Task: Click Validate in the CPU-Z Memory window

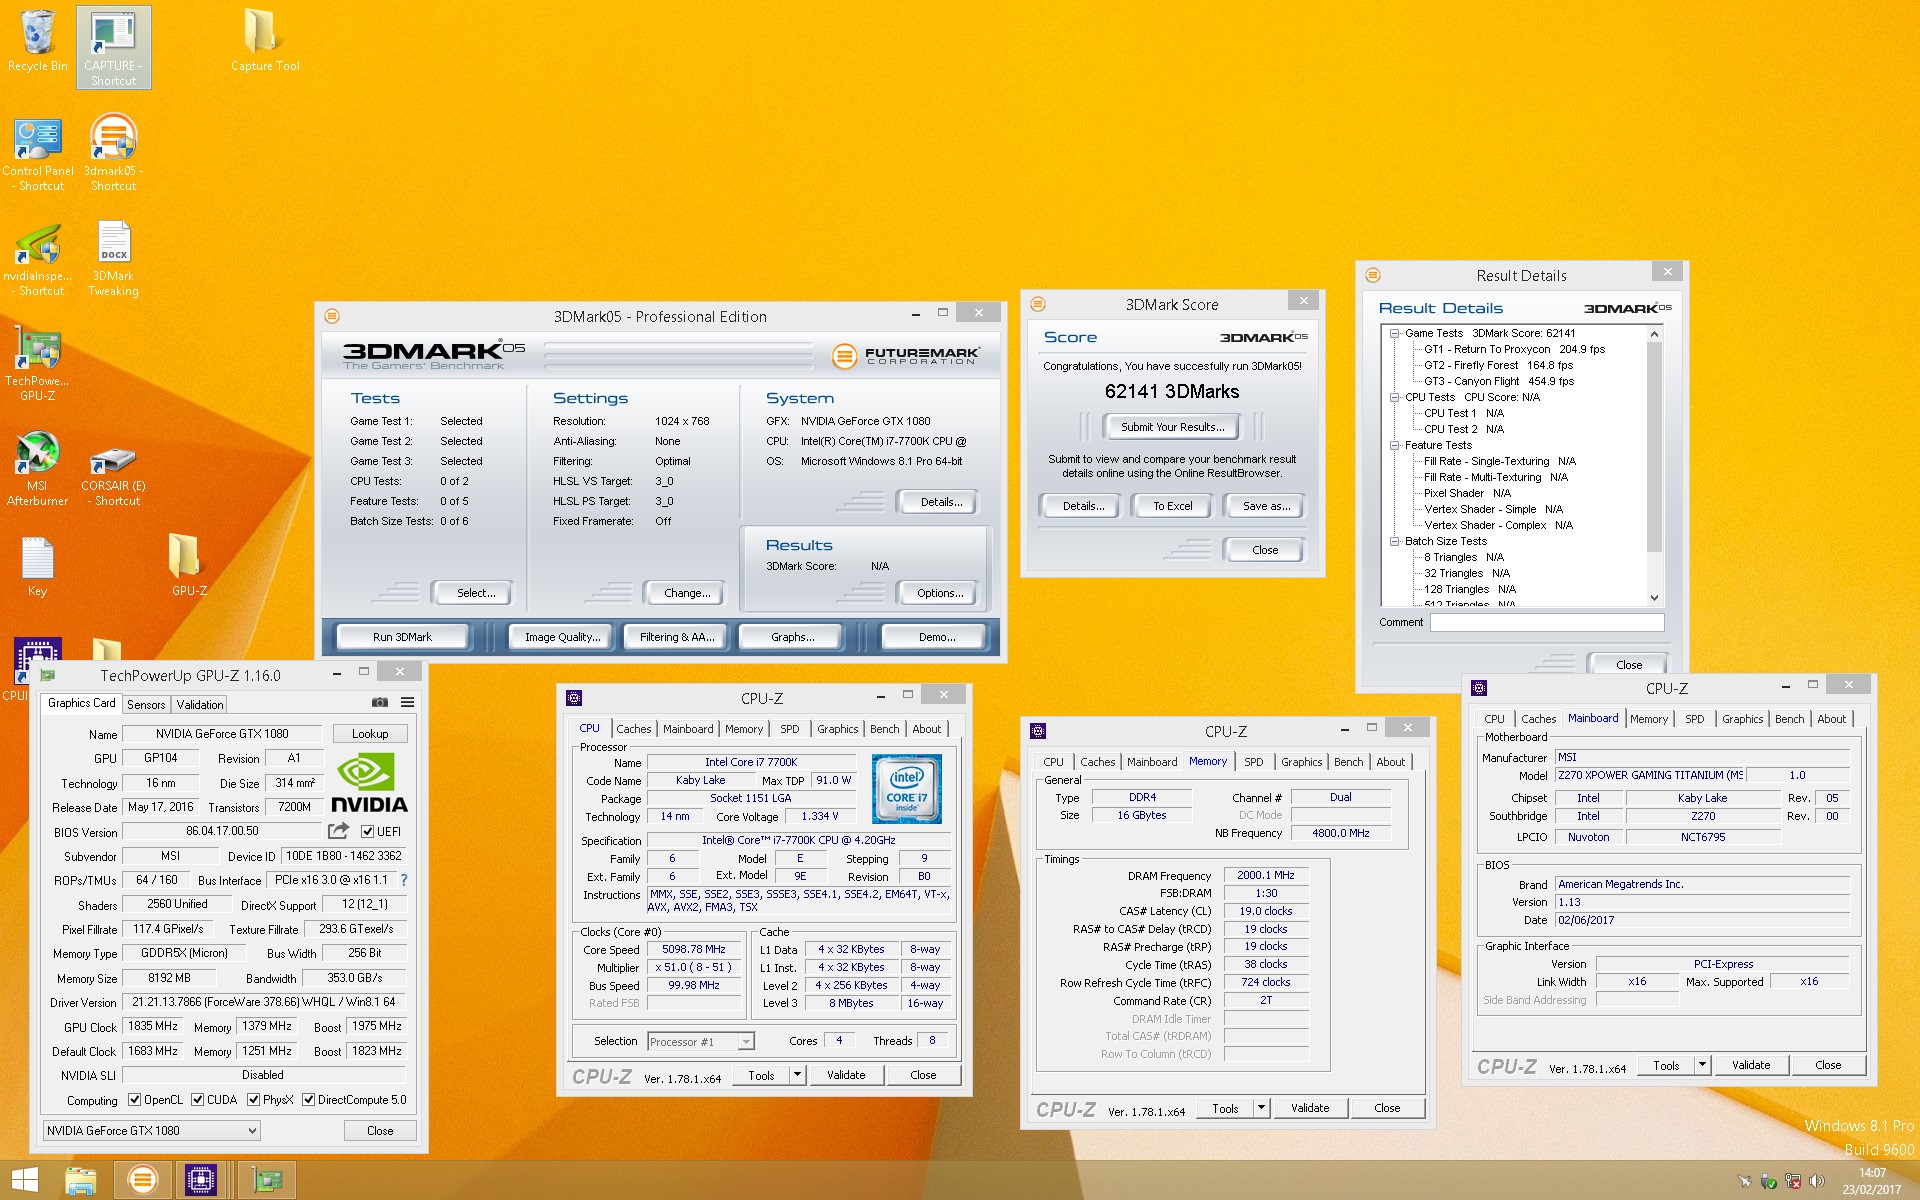Action: 1309,1108
